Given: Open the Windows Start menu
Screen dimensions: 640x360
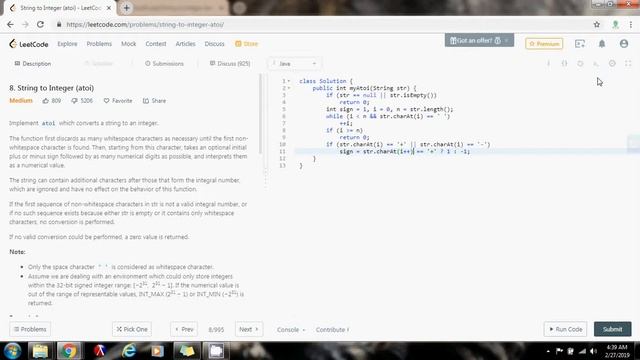Looking at the screenshot, I should click(12, 351).
